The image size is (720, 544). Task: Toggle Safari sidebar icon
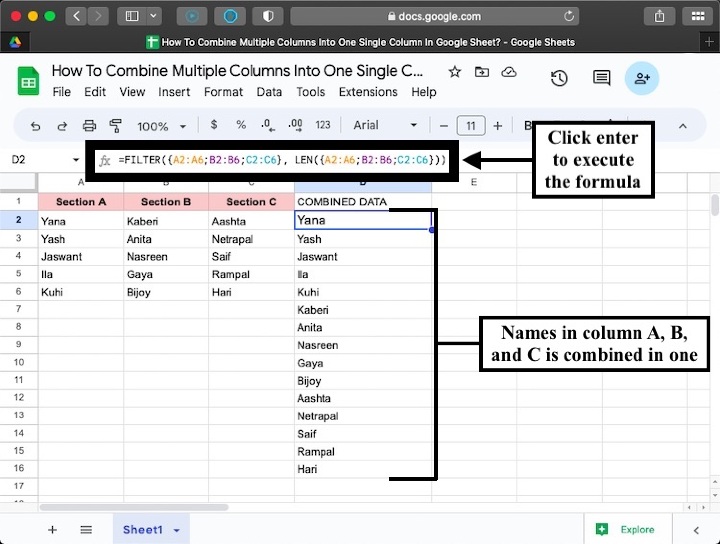point(132,17)
